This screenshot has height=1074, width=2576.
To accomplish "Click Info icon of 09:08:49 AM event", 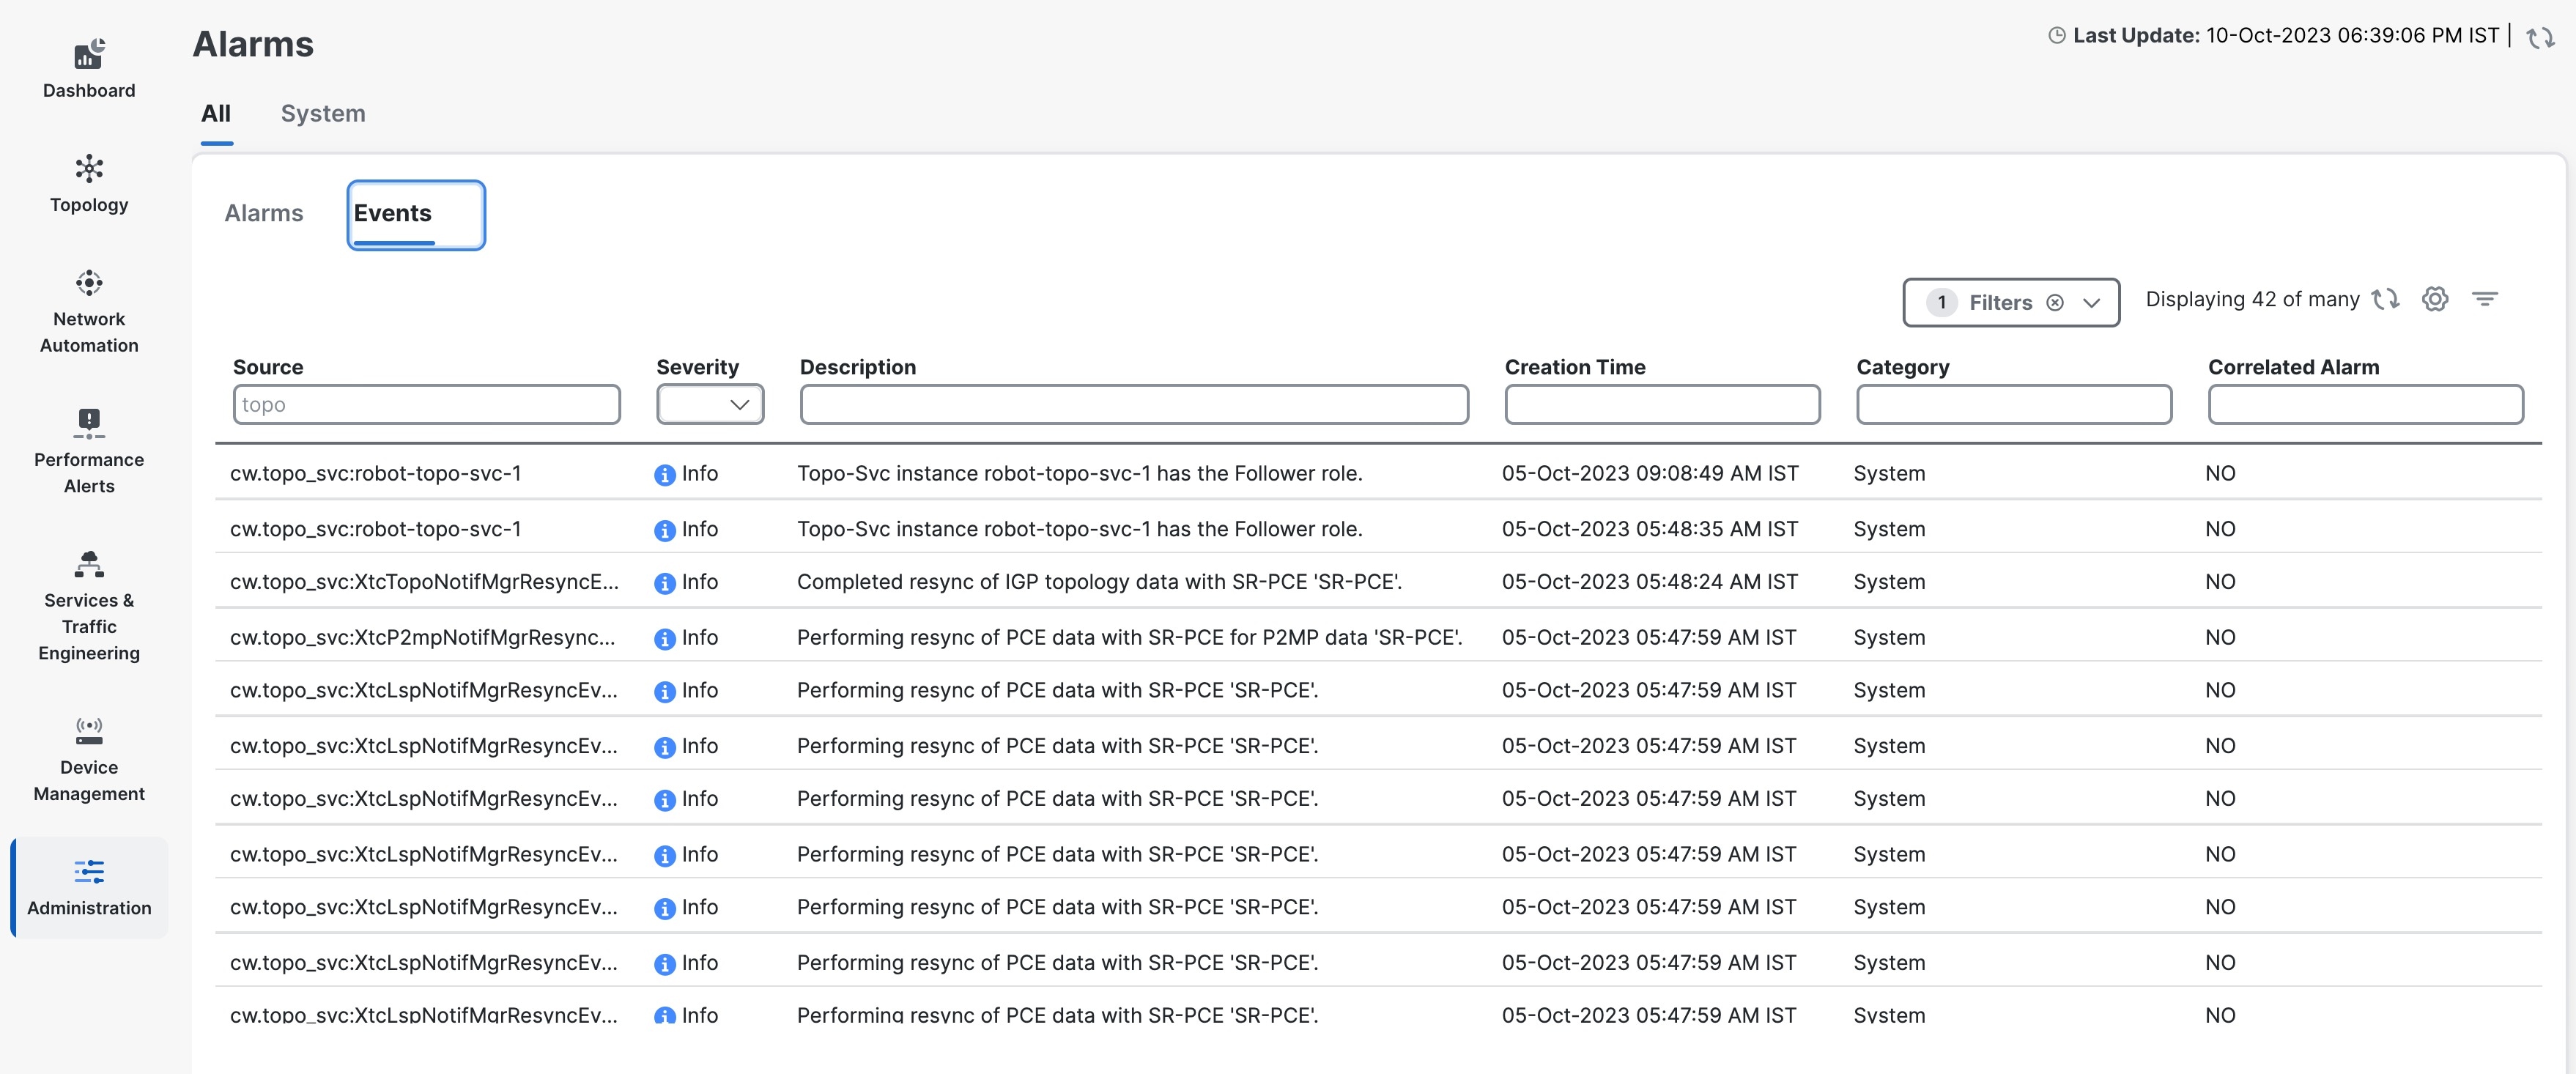I will point(664,475).
